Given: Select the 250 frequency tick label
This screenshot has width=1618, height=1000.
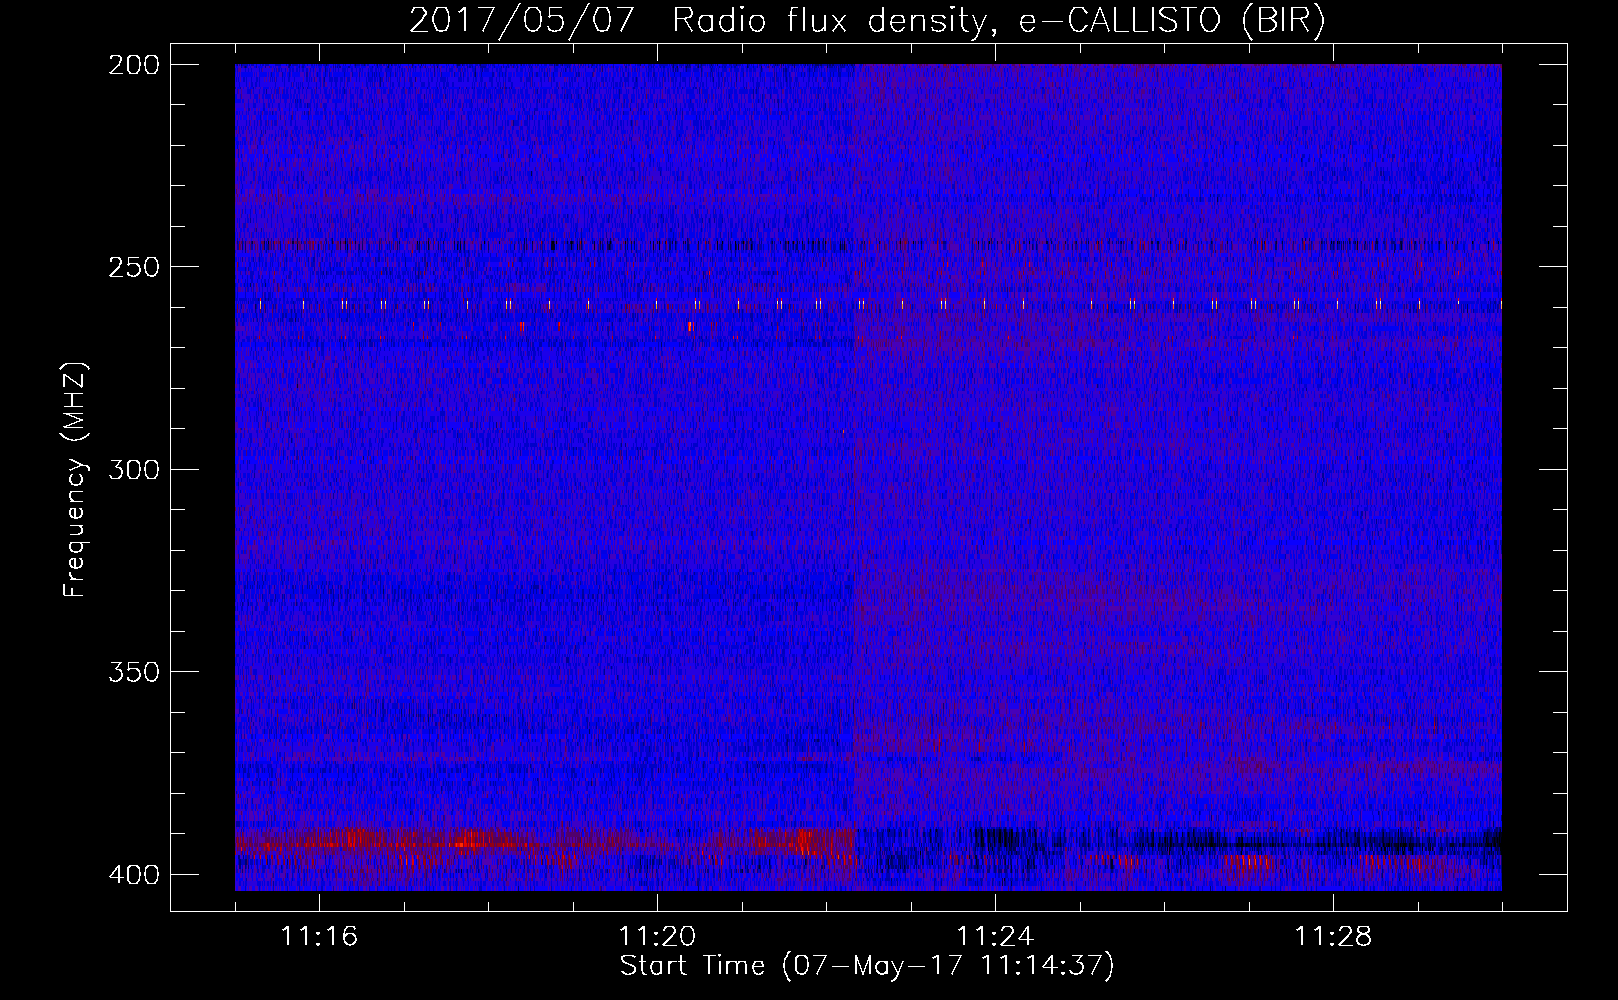Looking at the screenshot, I should (x=133, y=267).
